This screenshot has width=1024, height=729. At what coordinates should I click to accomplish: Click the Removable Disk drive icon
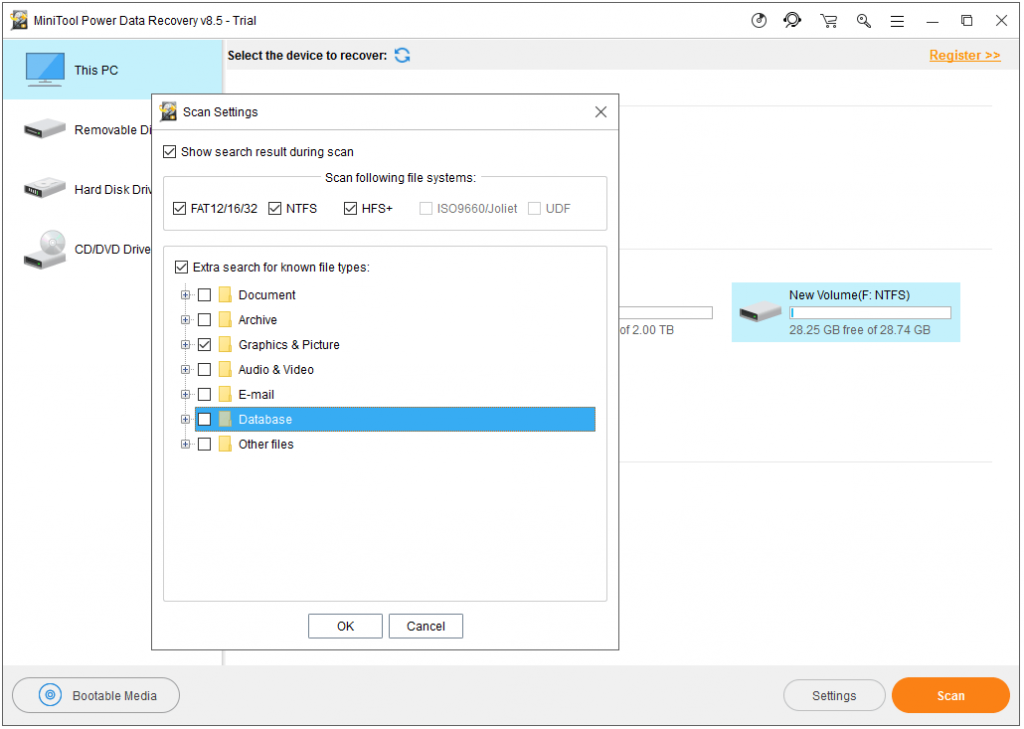(x=44, y=129)
